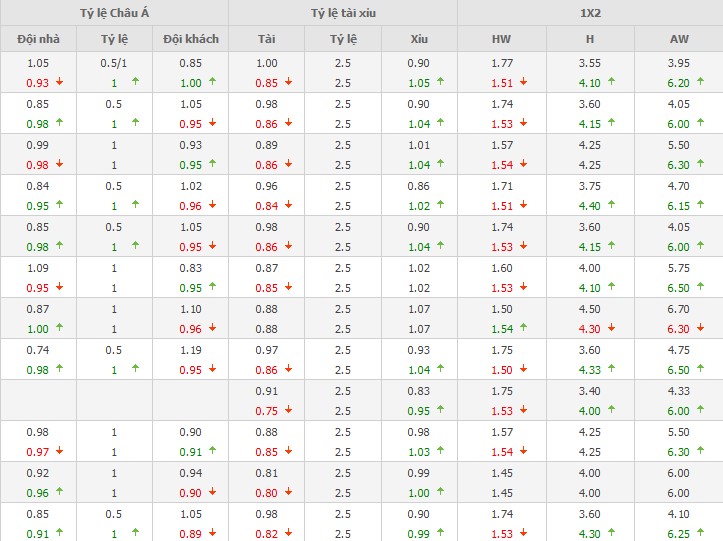Image resolution: width=723 pixels, height=541 pixels.
Task: Click the red down arrow beside 0.82
Action: point(288,534)
